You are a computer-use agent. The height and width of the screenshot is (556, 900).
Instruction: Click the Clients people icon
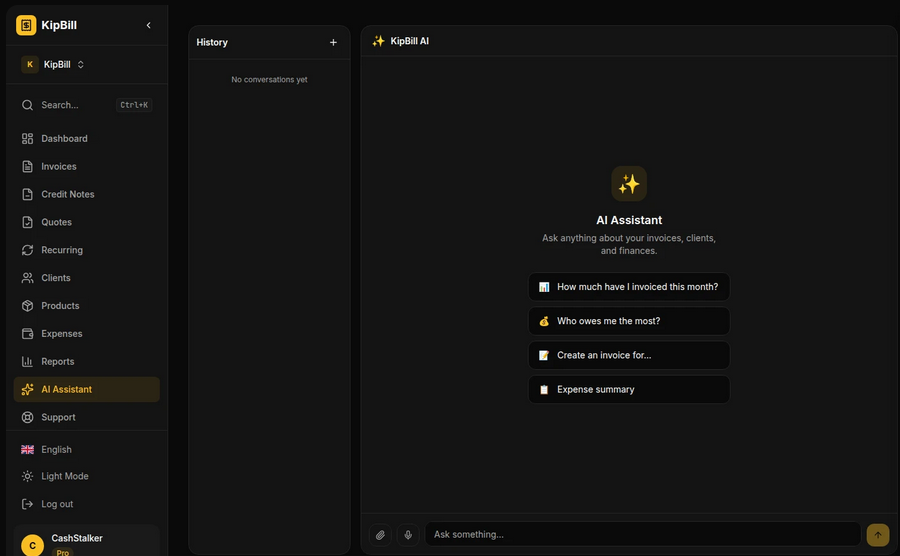tap(27, 278)
